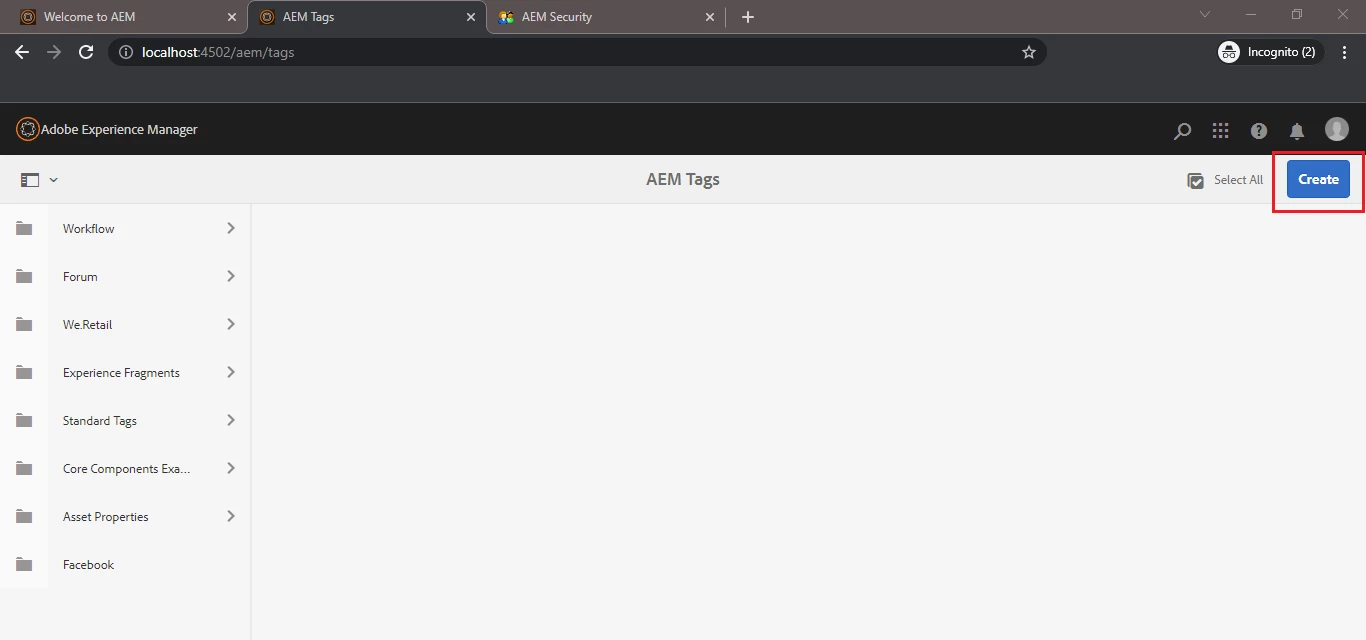Reload the page in Chrome

(x=86, y=52)
